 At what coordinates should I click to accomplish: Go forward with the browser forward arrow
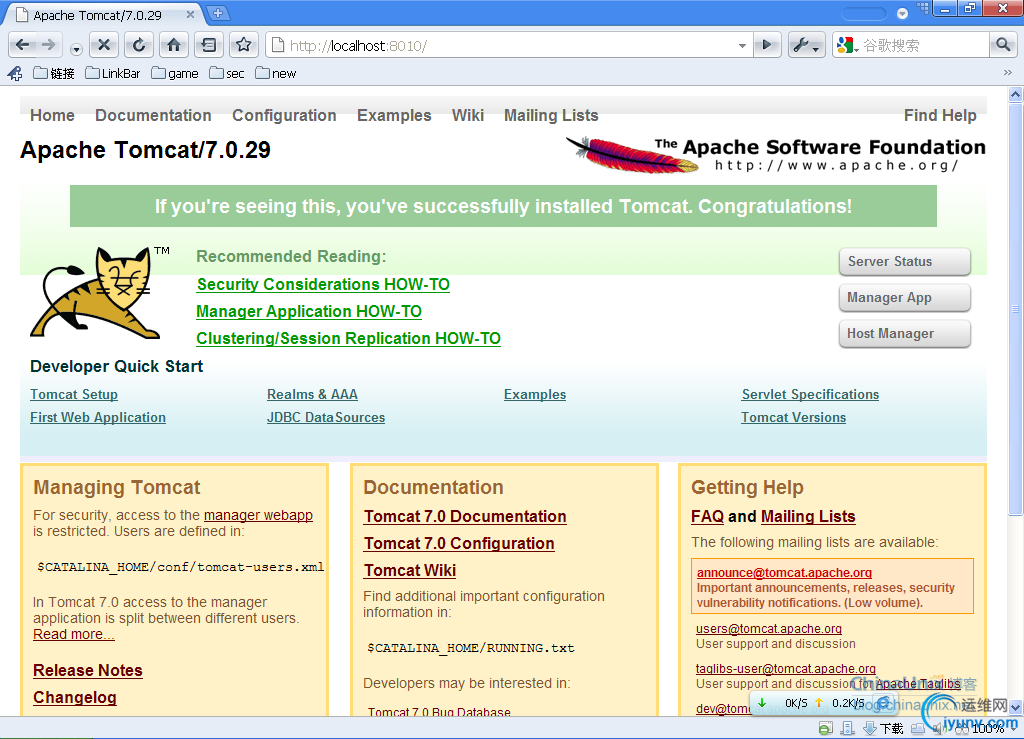coord(49,45)
